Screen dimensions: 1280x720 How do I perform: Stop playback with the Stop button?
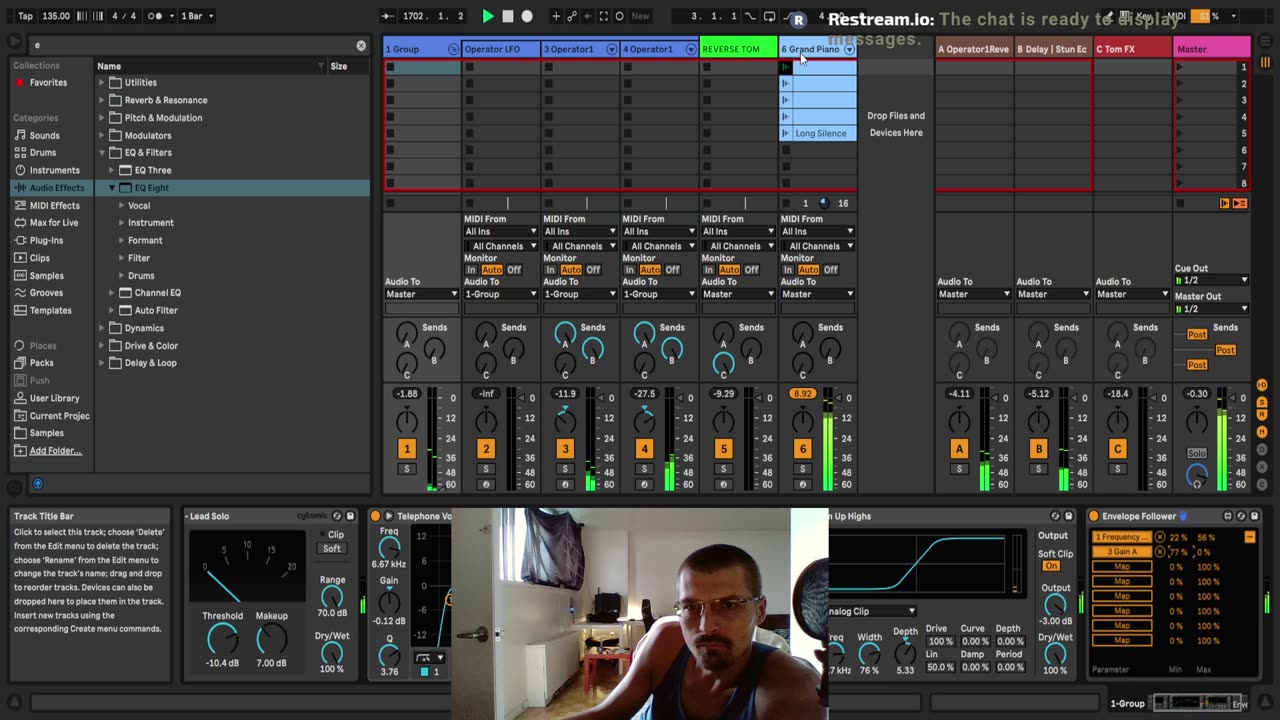point(508,16)
